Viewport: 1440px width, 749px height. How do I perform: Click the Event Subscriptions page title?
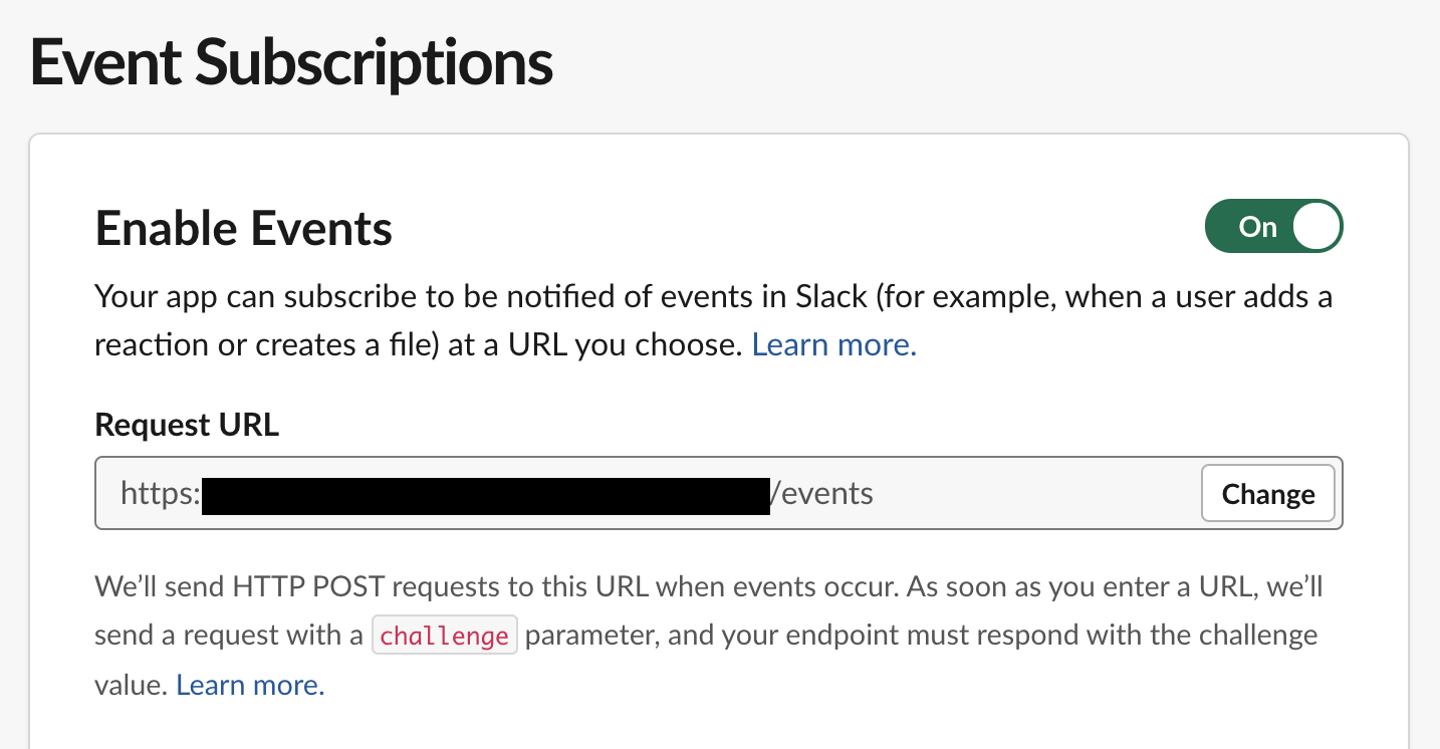[x=291, y=62]
